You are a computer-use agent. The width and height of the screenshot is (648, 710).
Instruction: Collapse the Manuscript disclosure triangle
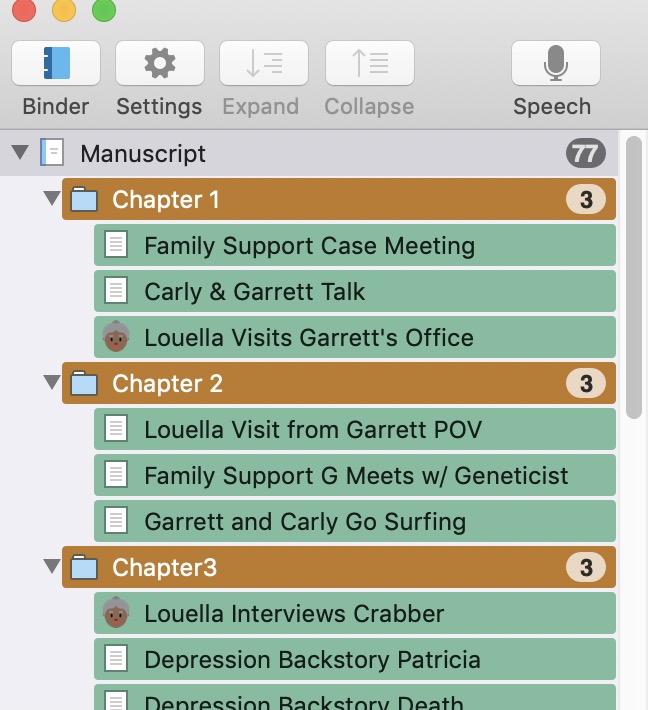20,152
